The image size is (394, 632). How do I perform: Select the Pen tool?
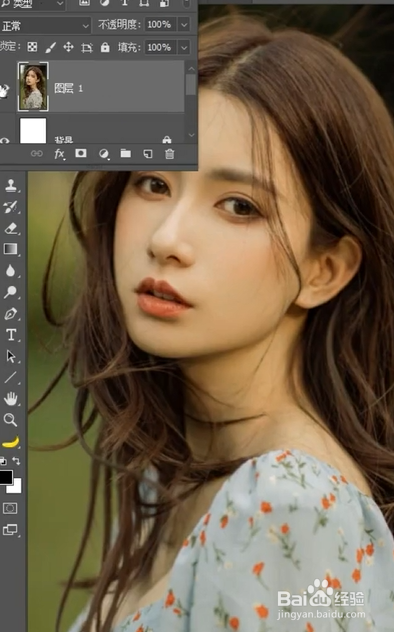(x=11, y=314)
